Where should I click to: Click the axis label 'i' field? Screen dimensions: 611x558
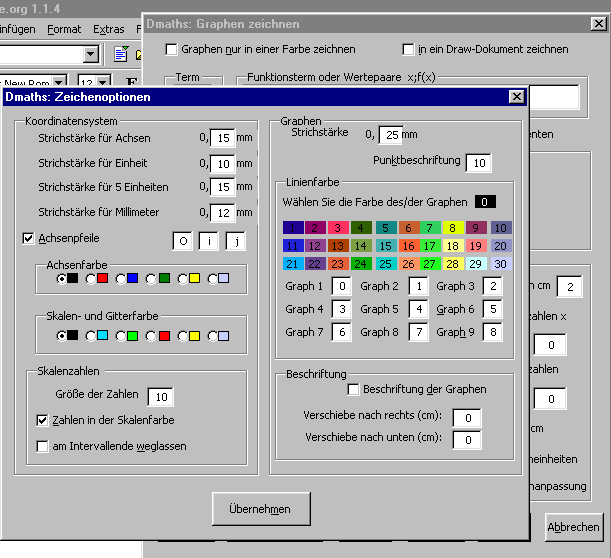pyautogui.click(x=209, y=241)
